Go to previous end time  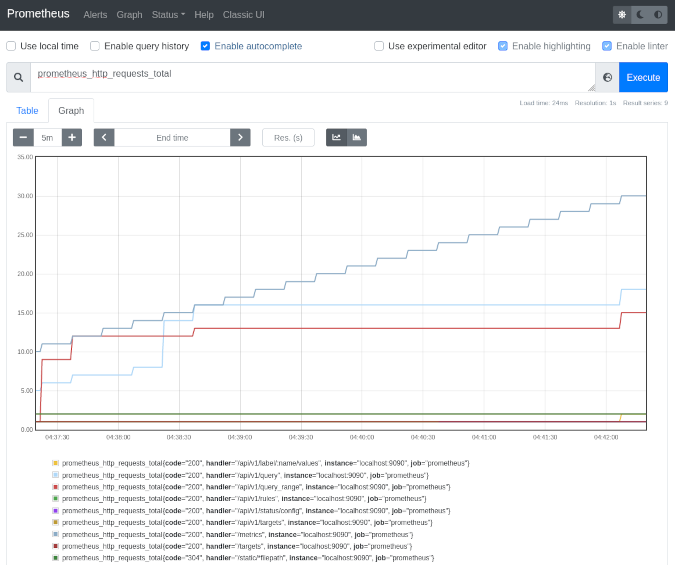click(104, 138)
